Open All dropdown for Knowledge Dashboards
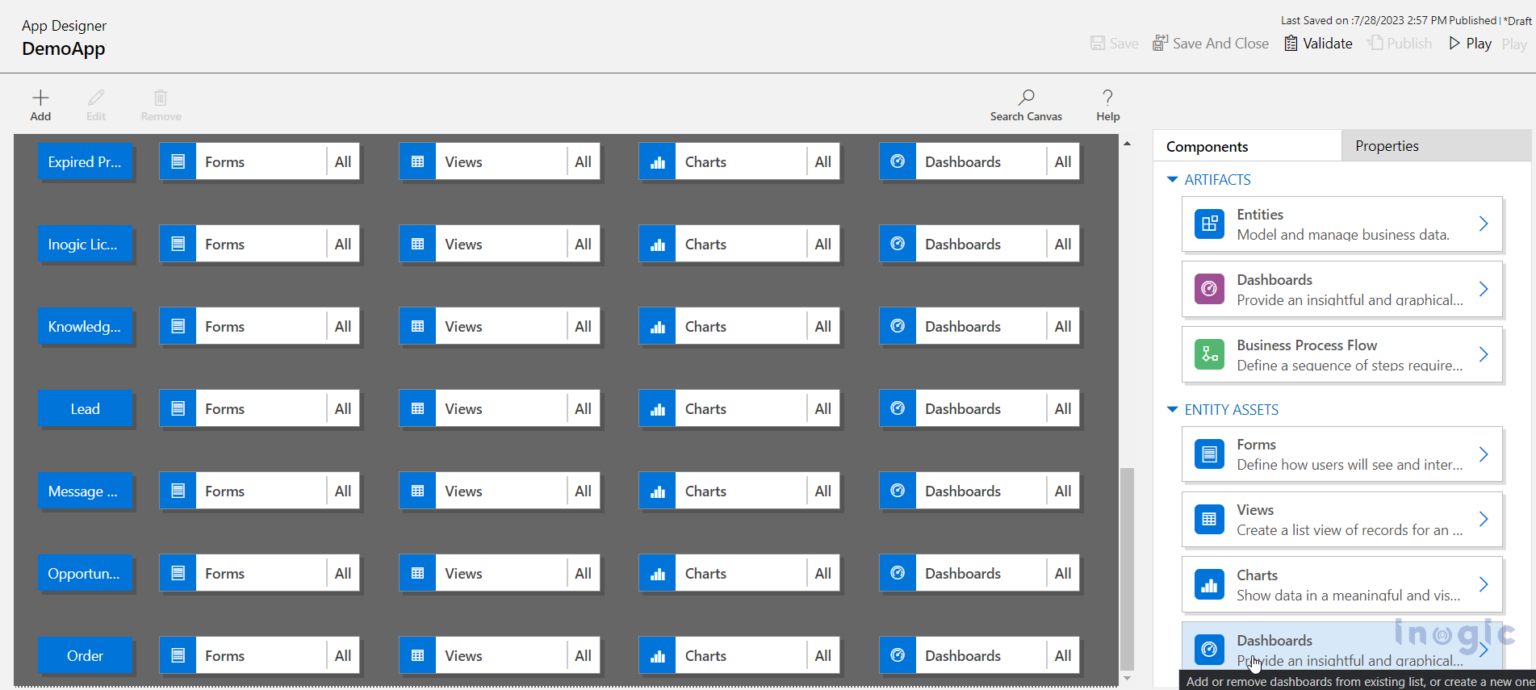This screenshot has width=1536, height=690. point(1062,327)
